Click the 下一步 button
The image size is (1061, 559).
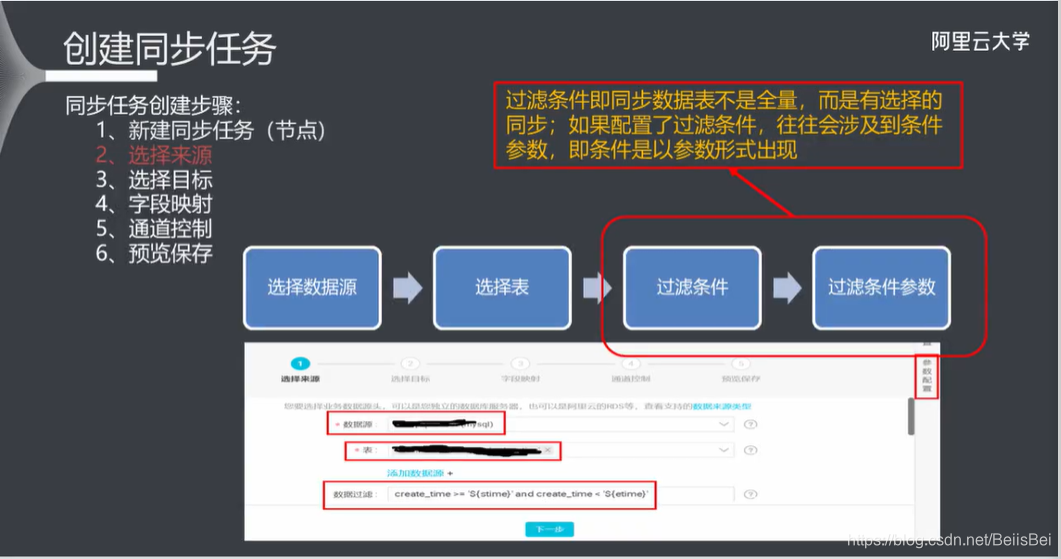(x=549, y=529)
